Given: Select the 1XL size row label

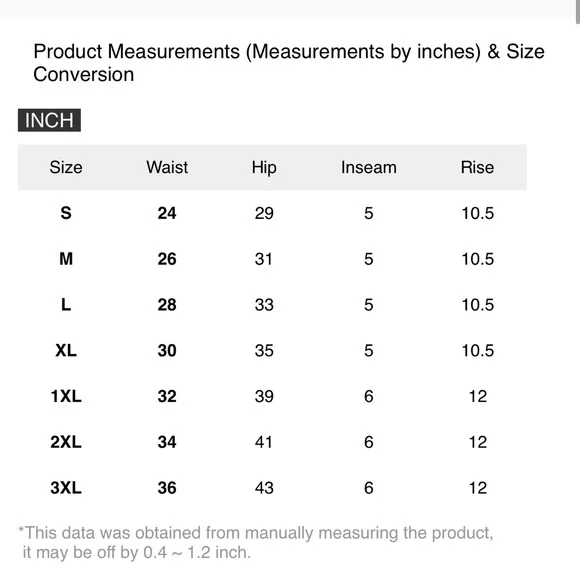Looking at the screenshot, I should [66, 396].
